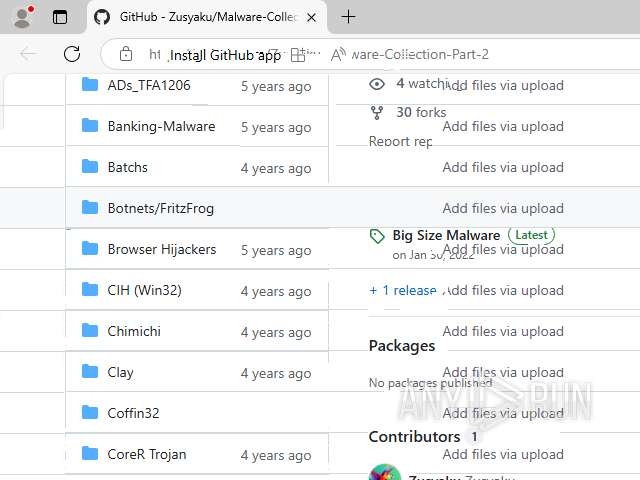The image size is (640, 480).
Task: Open the Big Size Malware release
Action: click(446, 235)
